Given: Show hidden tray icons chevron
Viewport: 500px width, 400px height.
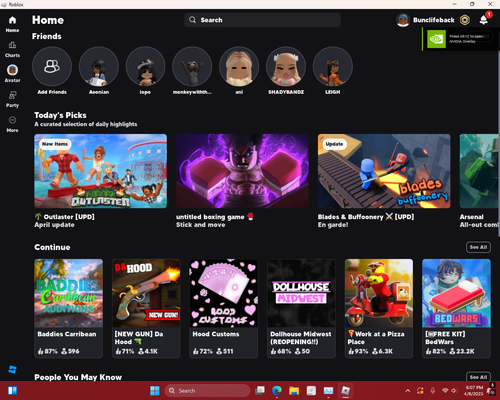Looking at the screenshot, I should tap(408, 391).
